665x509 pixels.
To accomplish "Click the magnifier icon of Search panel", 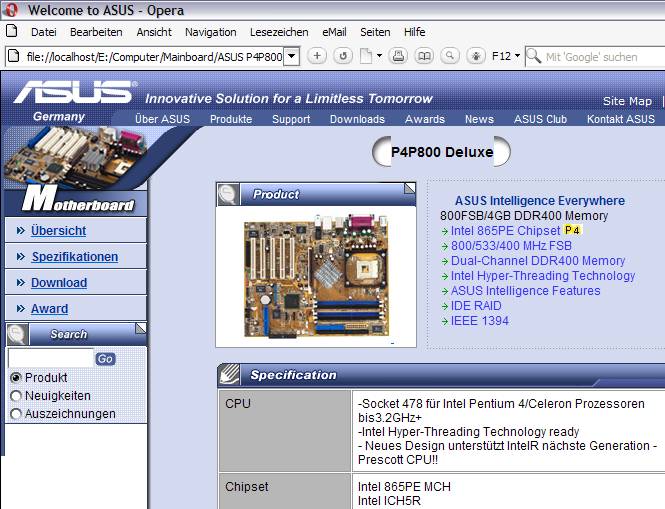I will pos(17,334).
